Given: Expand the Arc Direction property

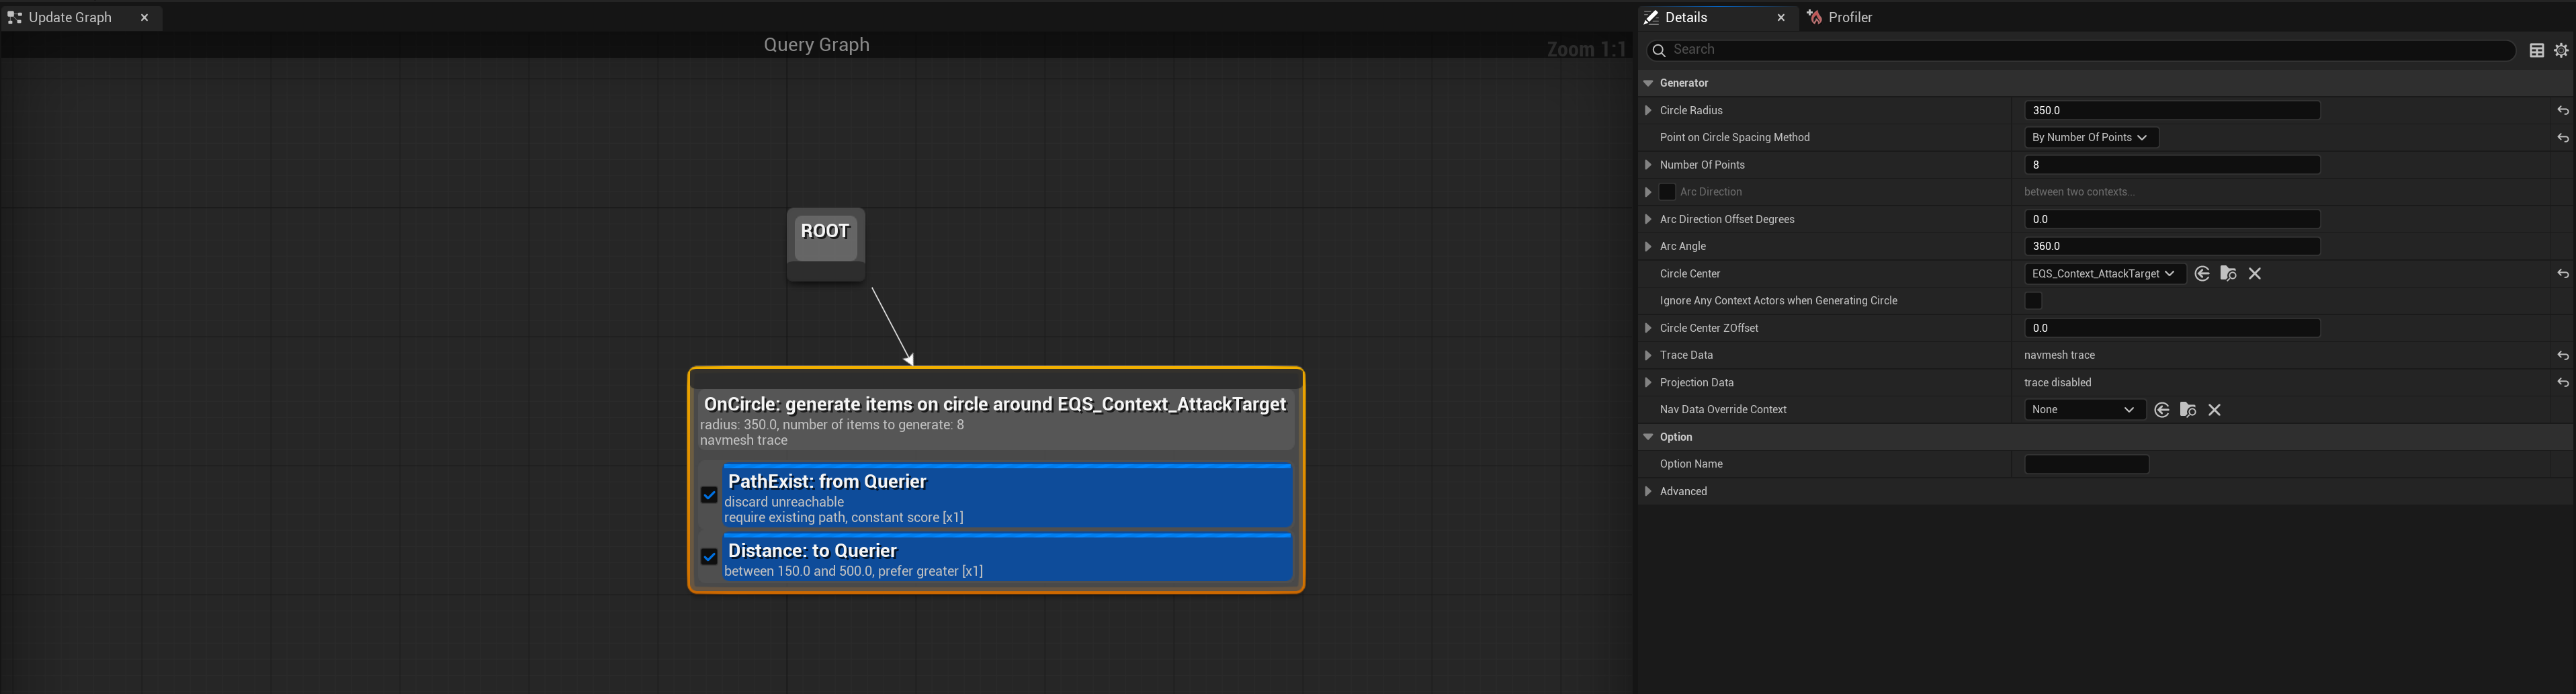Looking at the screenshot, I should 1648,192.
